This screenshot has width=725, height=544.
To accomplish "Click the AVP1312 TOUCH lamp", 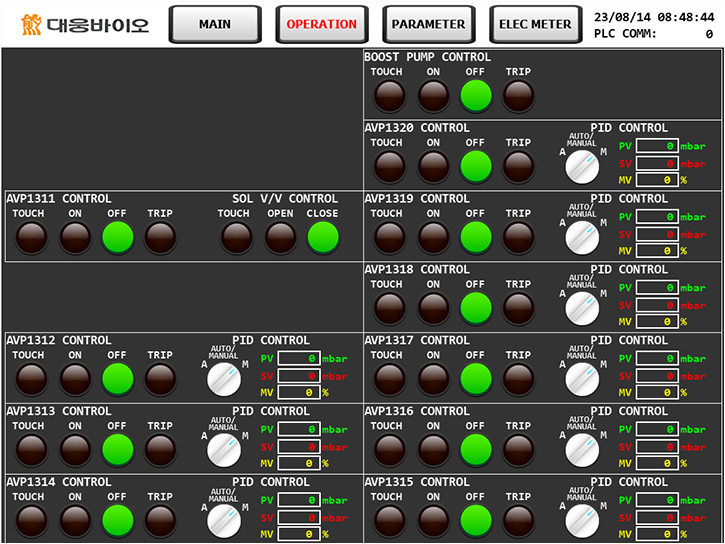I will (x=31, y=379).
